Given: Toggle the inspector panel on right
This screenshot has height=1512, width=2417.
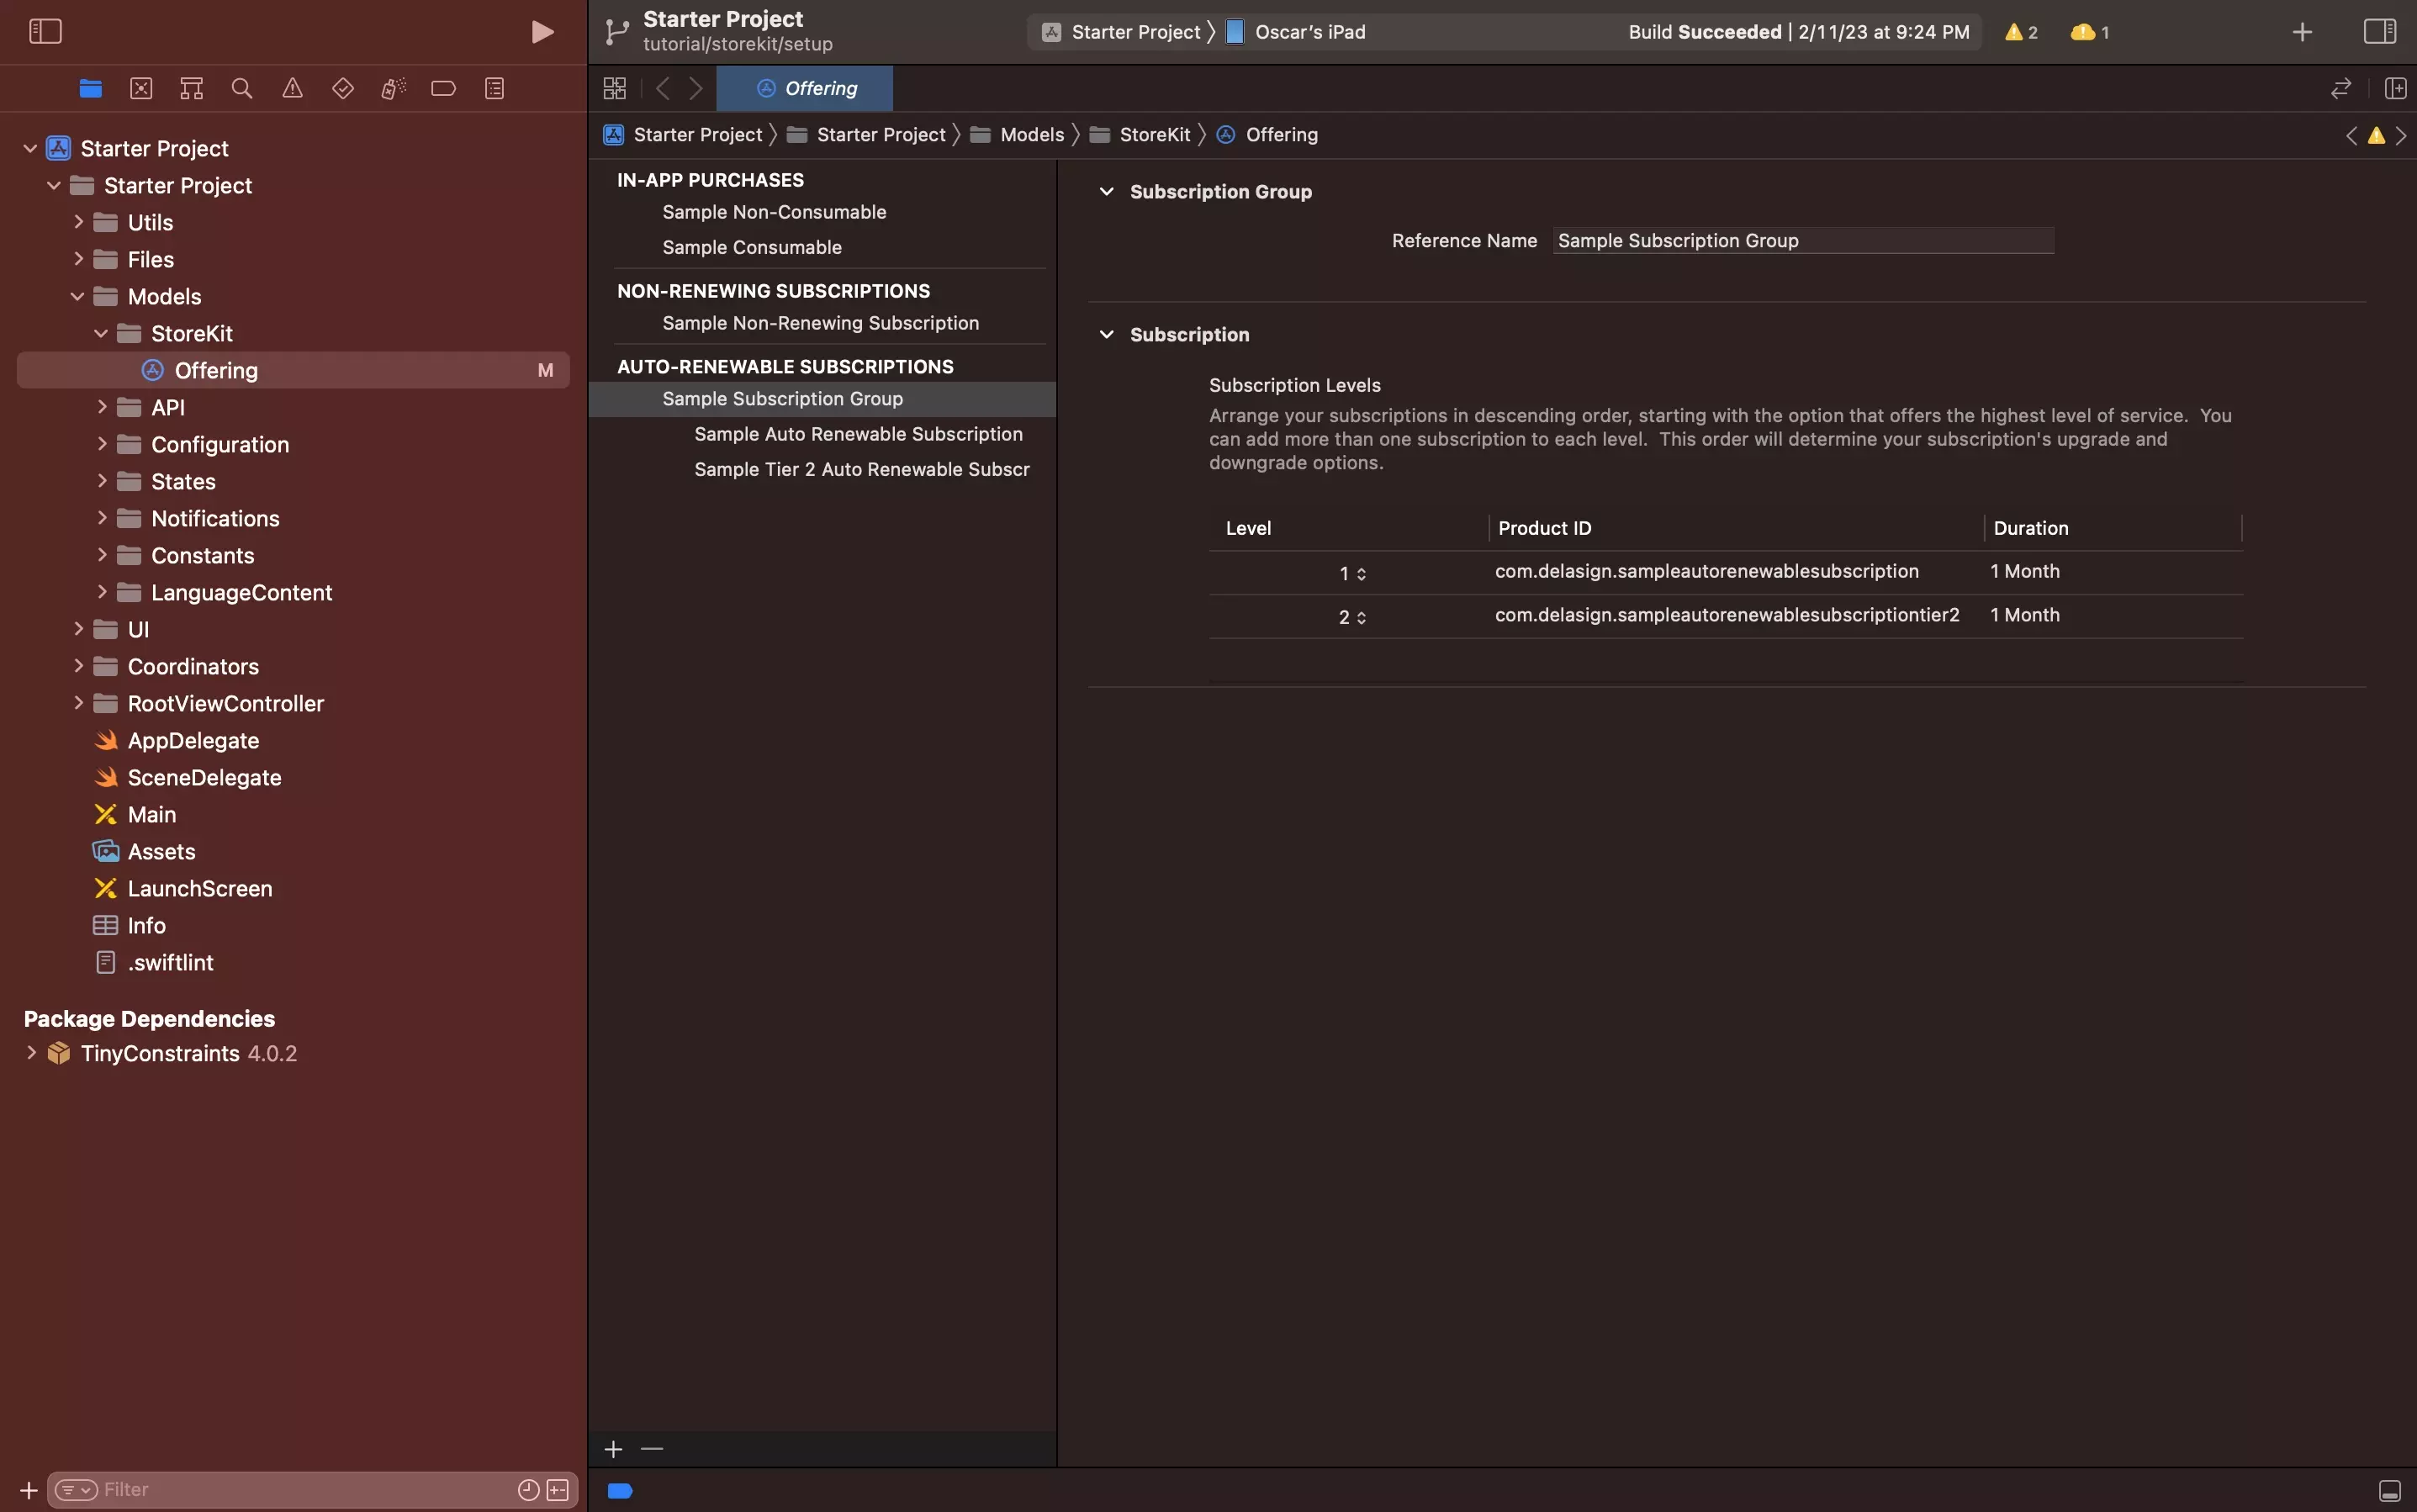Looking at the screenshot, I should tap(2380, 31).
